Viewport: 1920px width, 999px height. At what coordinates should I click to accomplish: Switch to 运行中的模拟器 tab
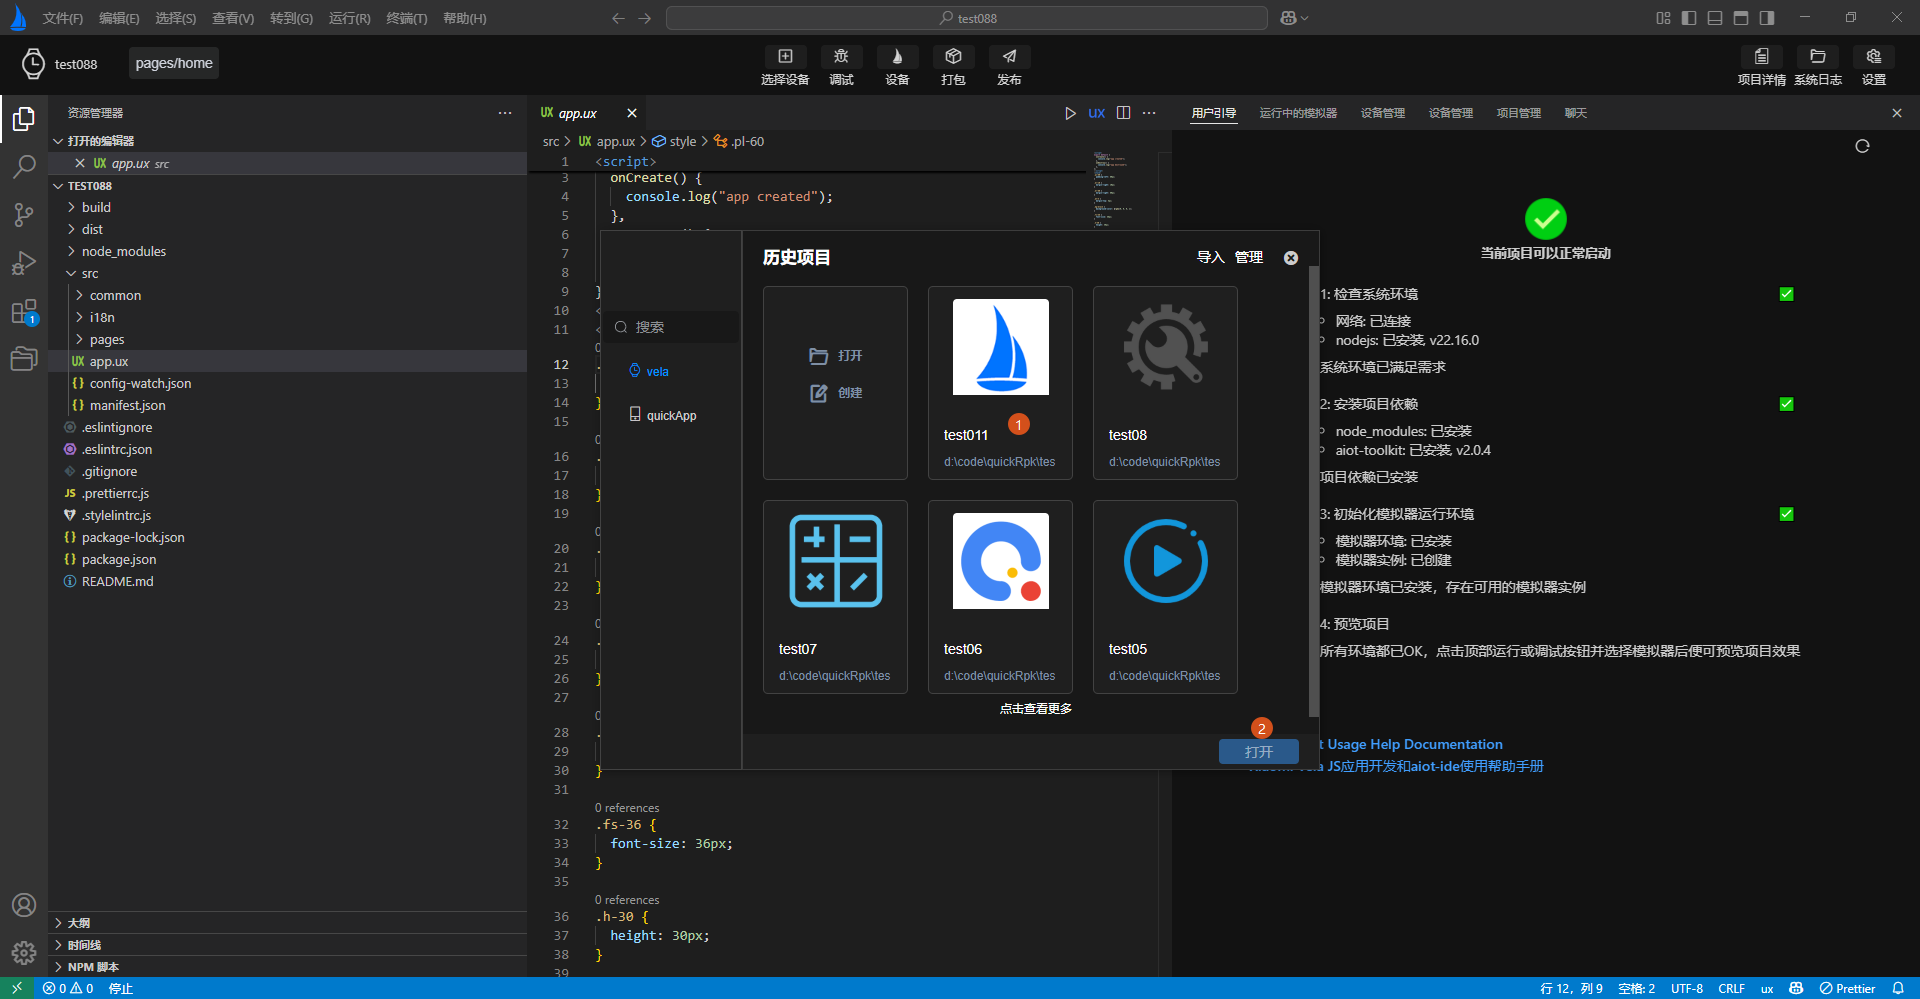(1297, 113)
